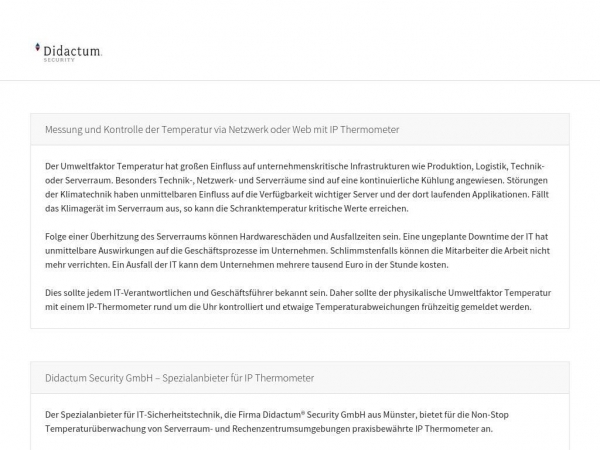Screen dimensions: 600x450
Task: Click the small SECURITY text under logo
Action: [x=59, y=59]
